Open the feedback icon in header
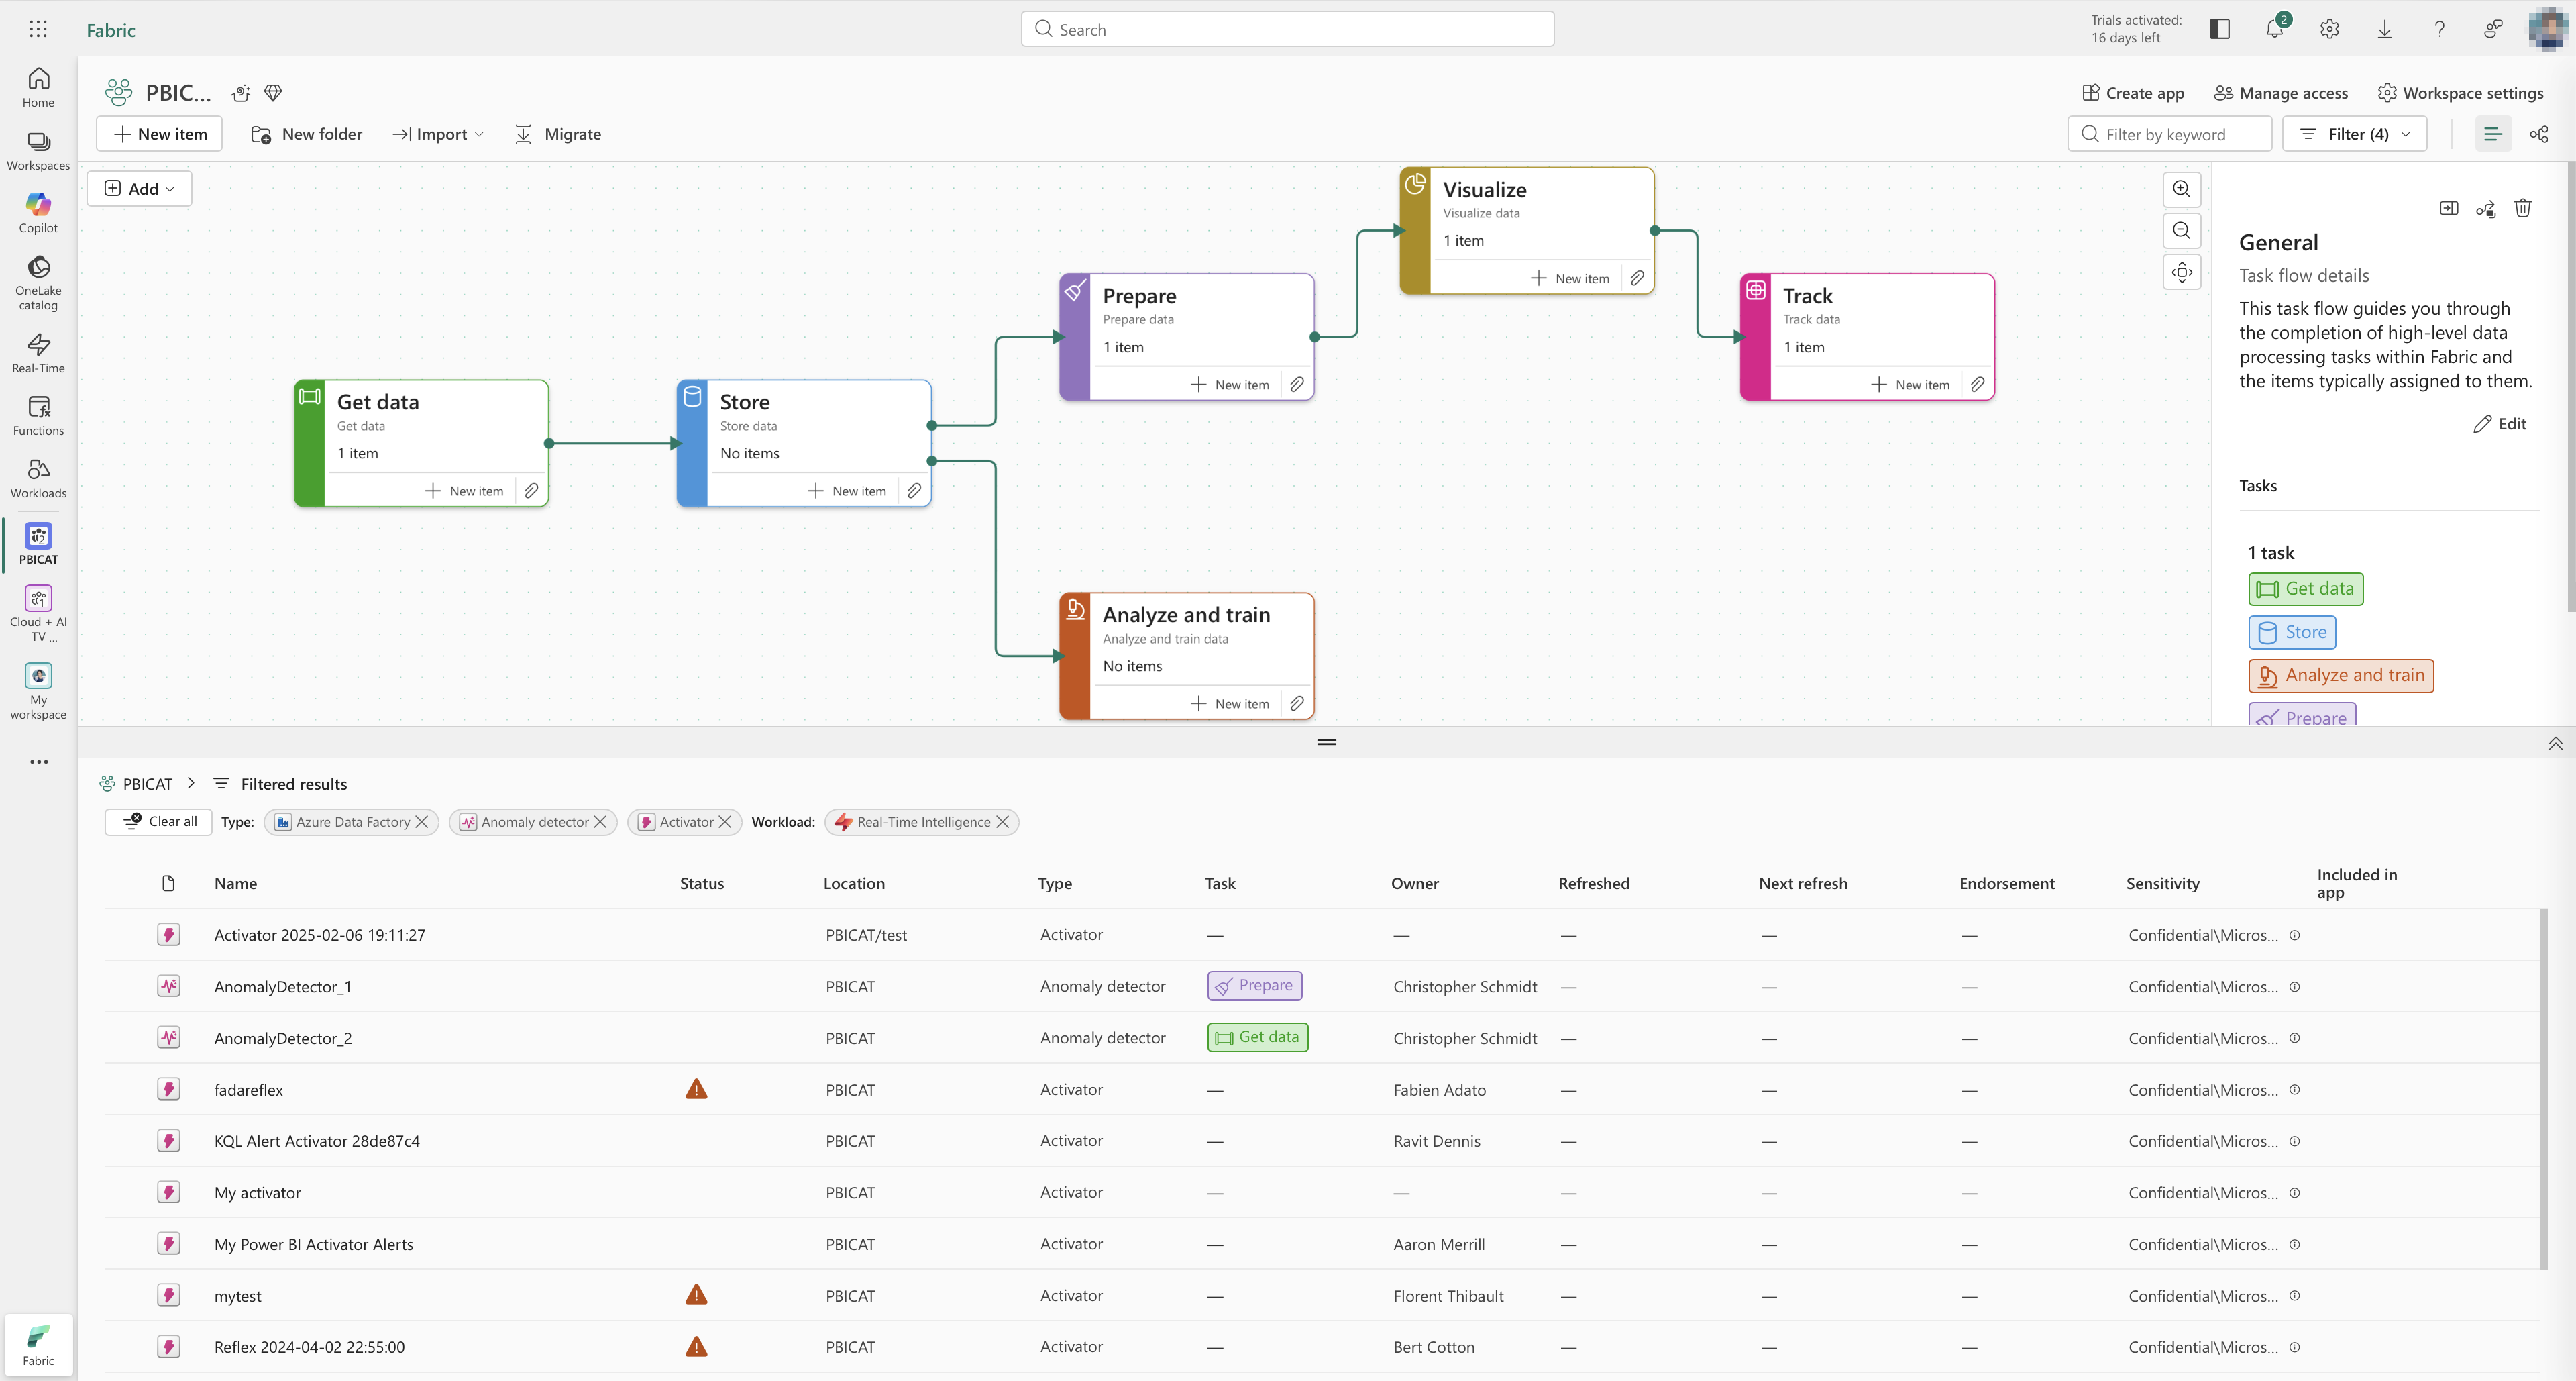 tap(2493, 29)
